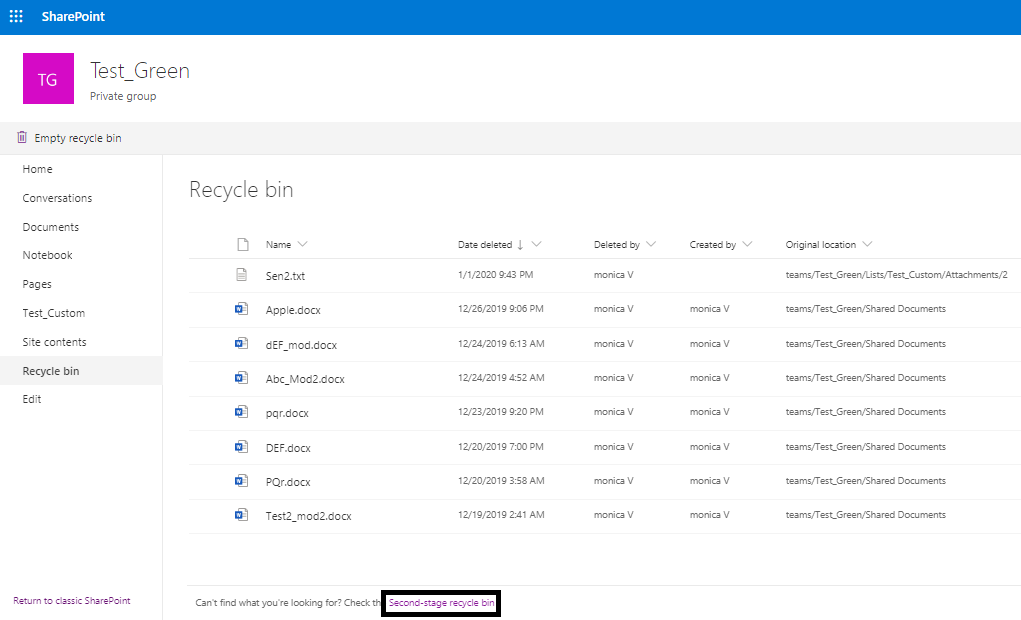
Task: Click the date 12/24/2019 6:13 AM
Action: coord(501,343)
